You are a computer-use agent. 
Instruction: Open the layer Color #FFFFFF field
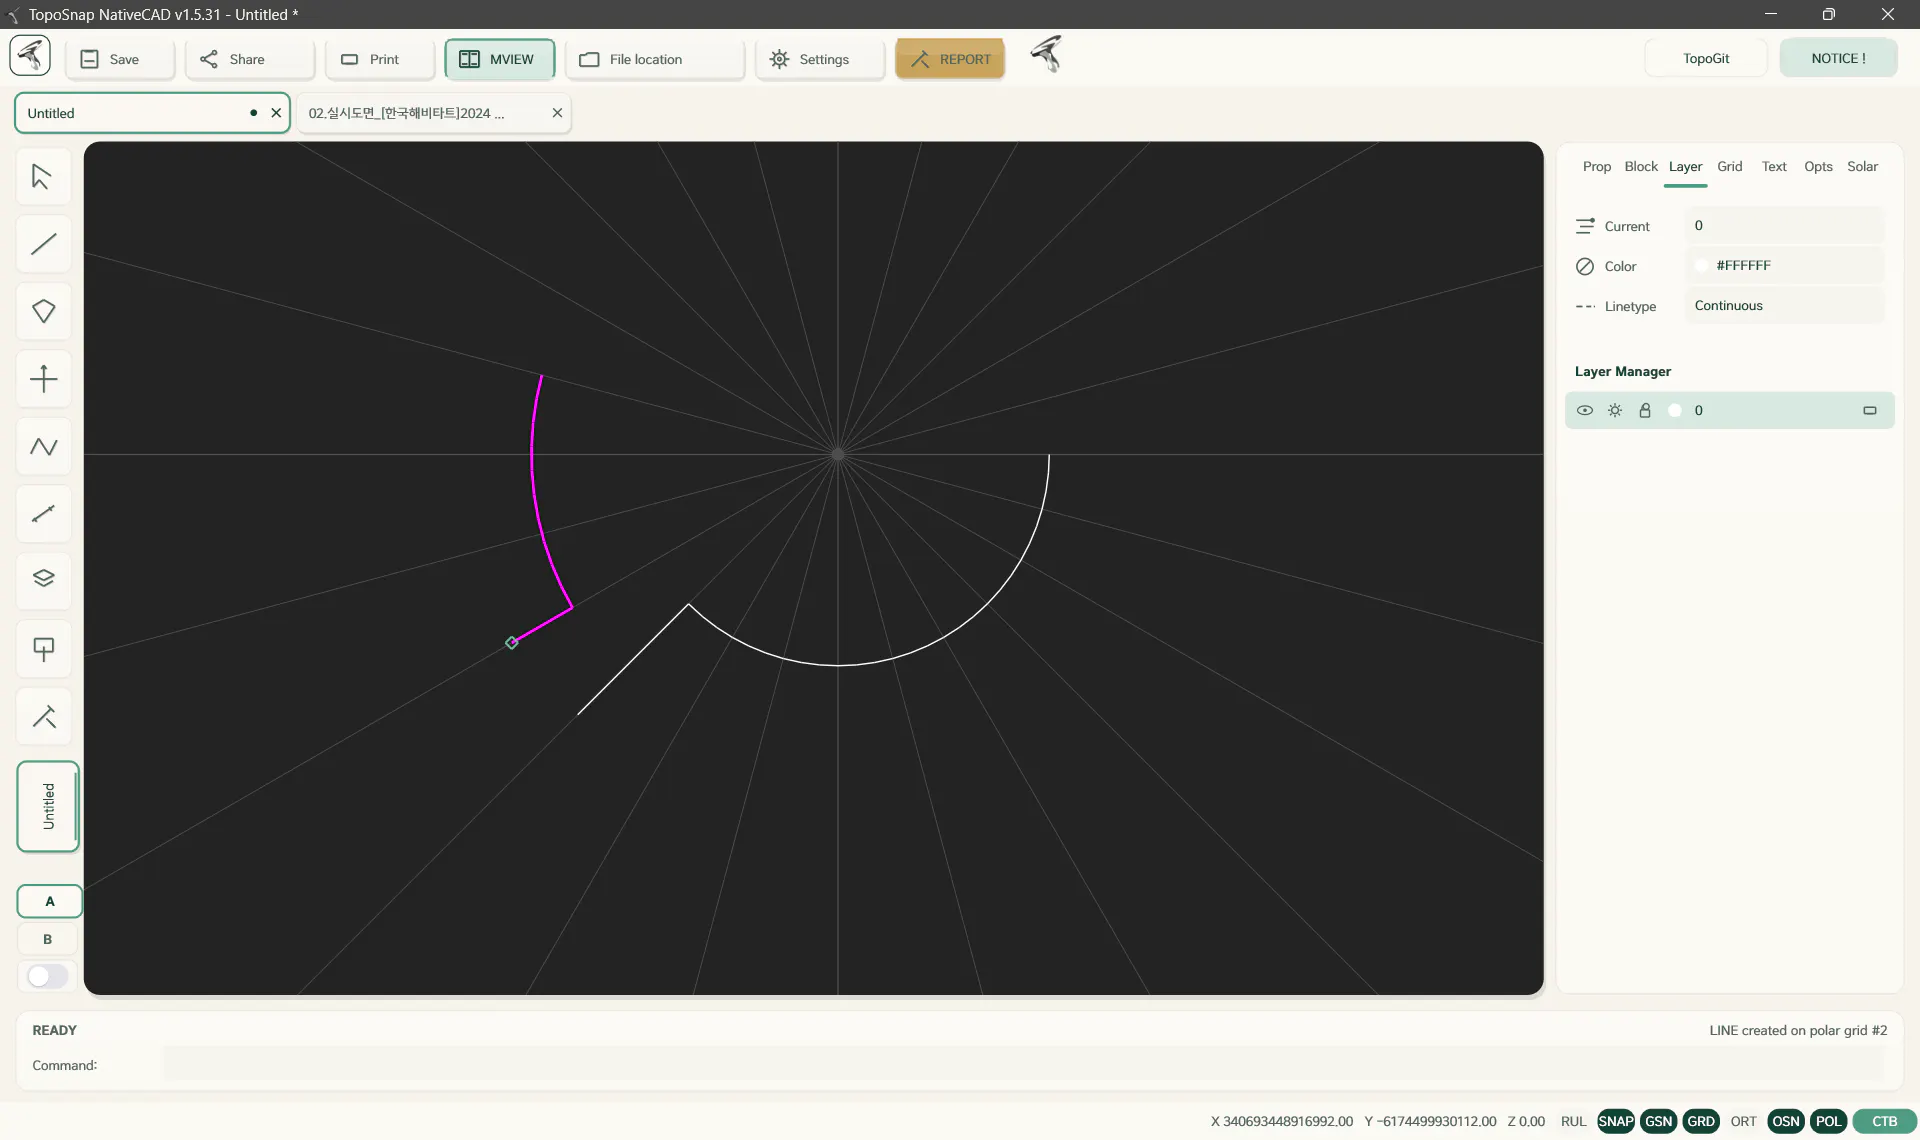[1784, 266]
